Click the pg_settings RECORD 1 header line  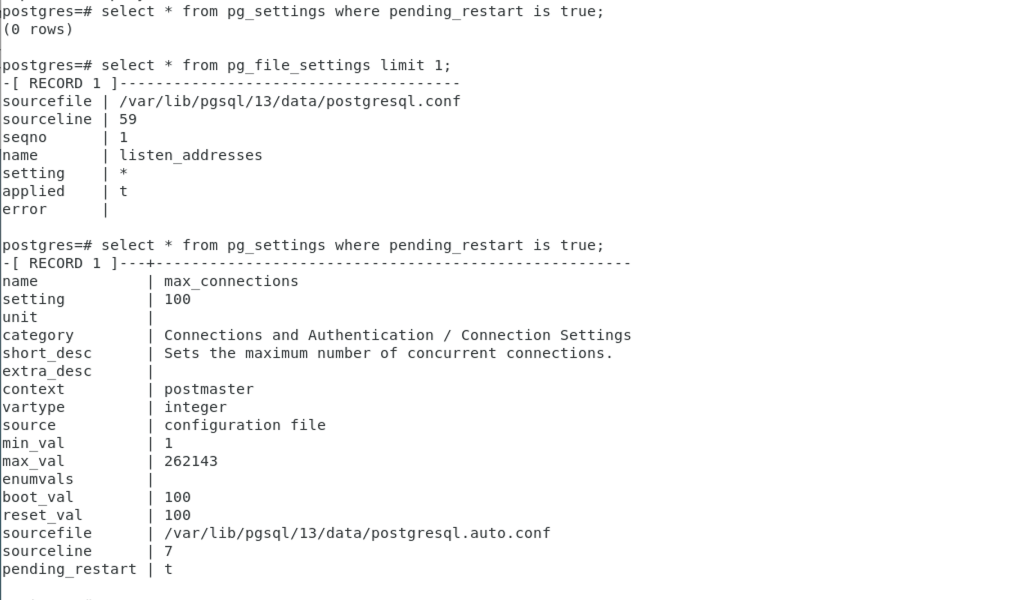[x=316, y=264]
